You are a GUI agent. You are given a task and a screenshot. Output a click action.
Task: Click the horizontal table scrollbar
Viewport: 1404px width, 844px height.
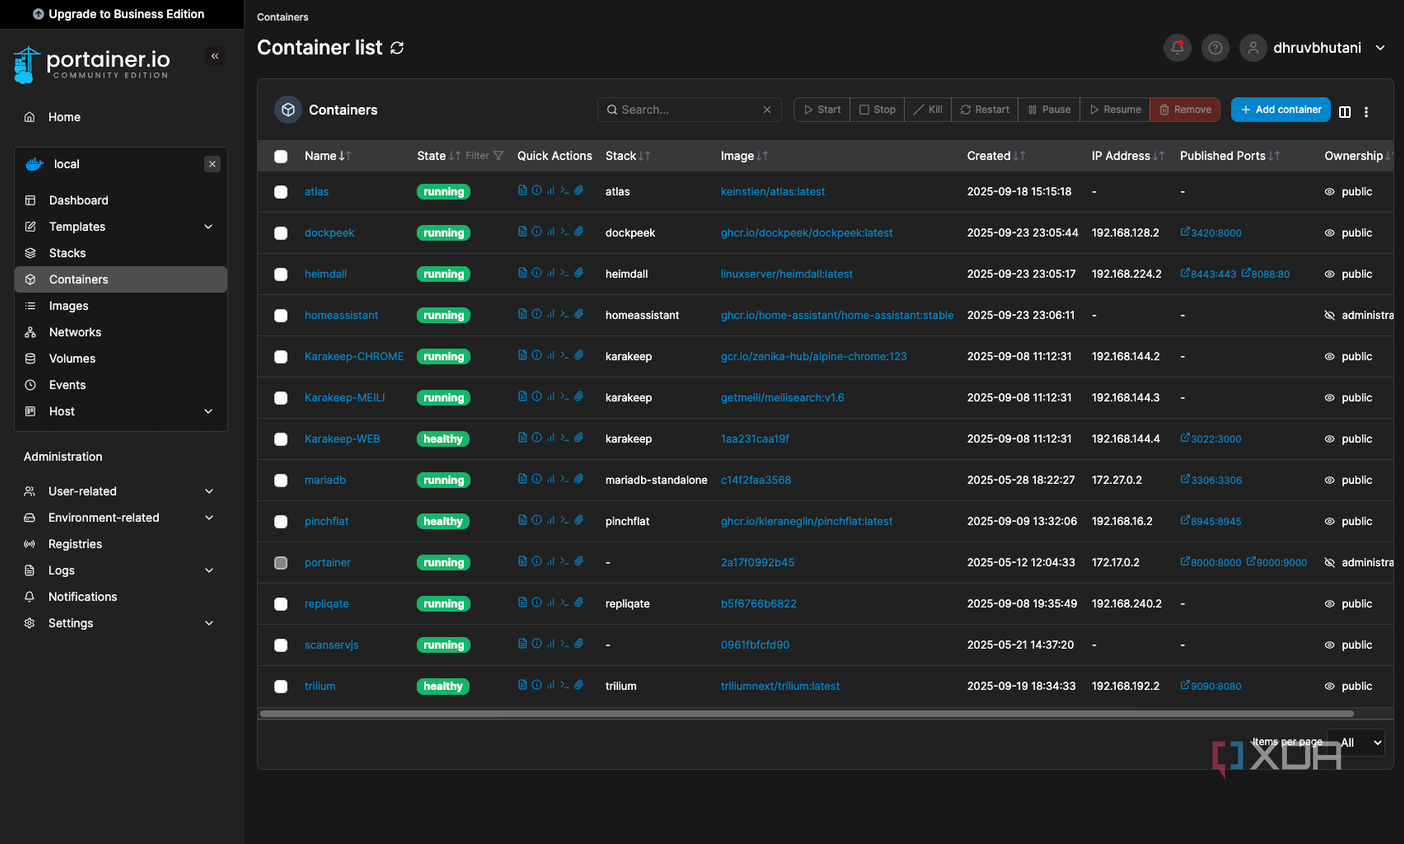(806, 714)
